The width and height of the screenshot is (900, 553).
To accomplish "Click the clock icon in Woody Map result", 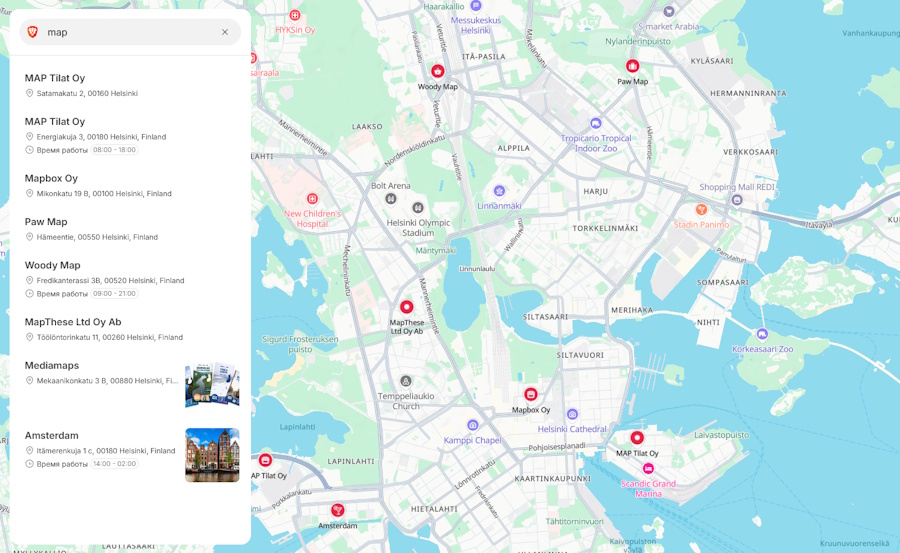I will pos(29,293).
